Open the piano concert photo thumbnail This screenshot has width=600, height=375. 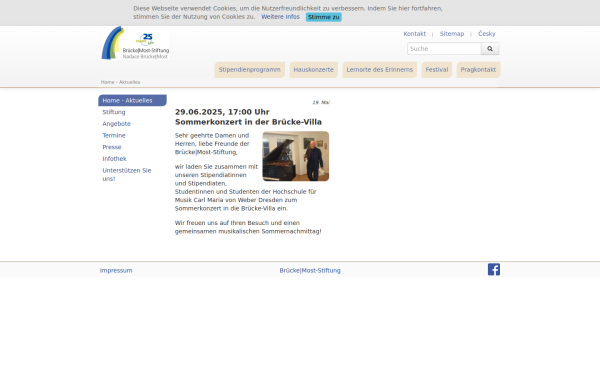point(295,156)
